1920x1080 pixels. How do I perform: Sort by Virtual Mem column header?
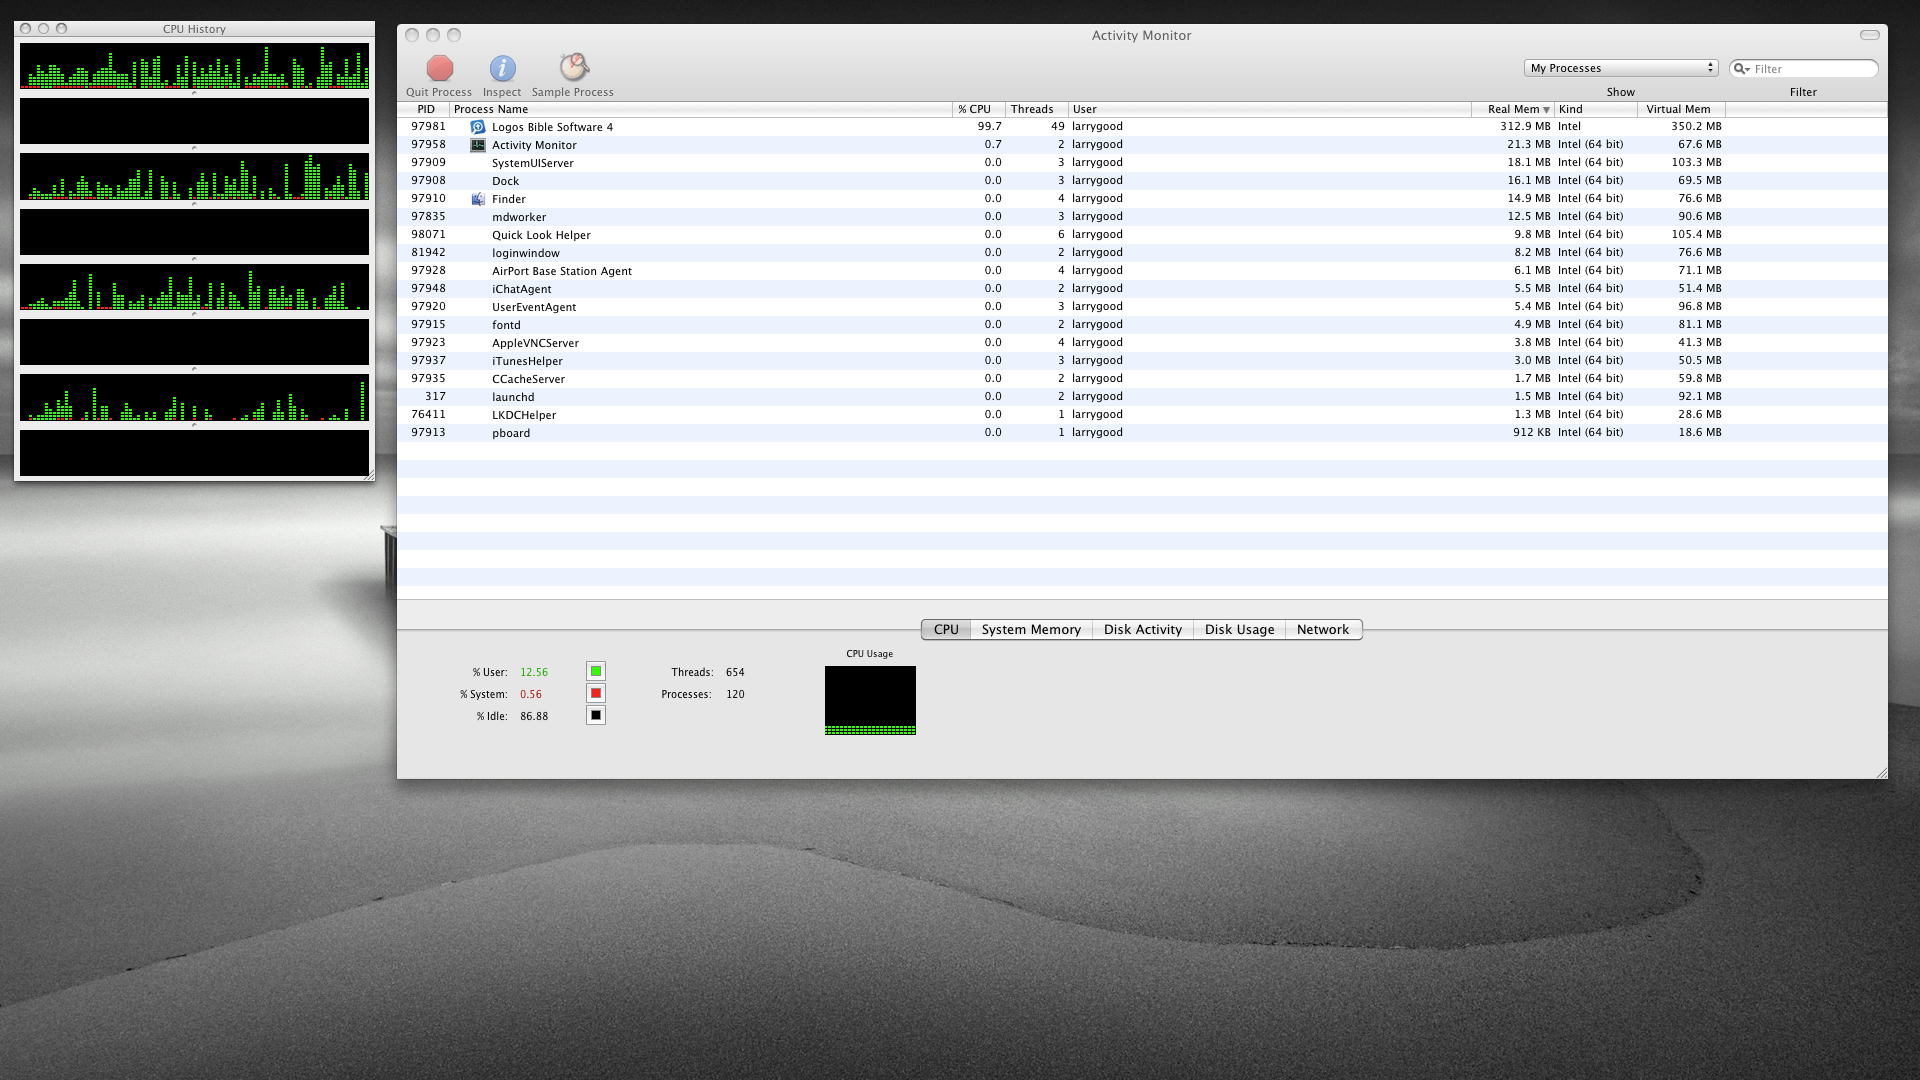coord(1681,109)
